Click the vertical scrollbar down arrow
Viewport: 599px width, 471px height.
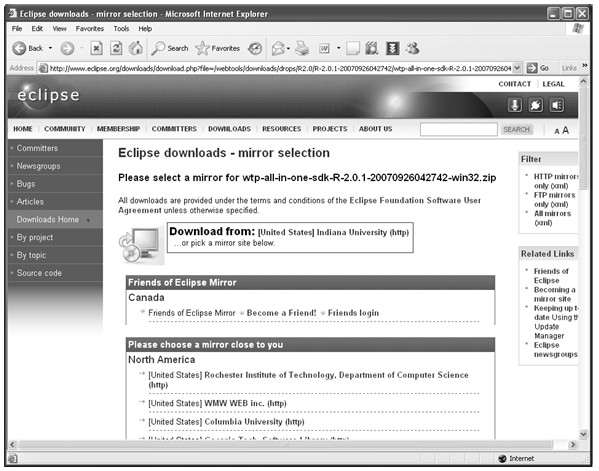pyautogui.click(x=583, y=434)
